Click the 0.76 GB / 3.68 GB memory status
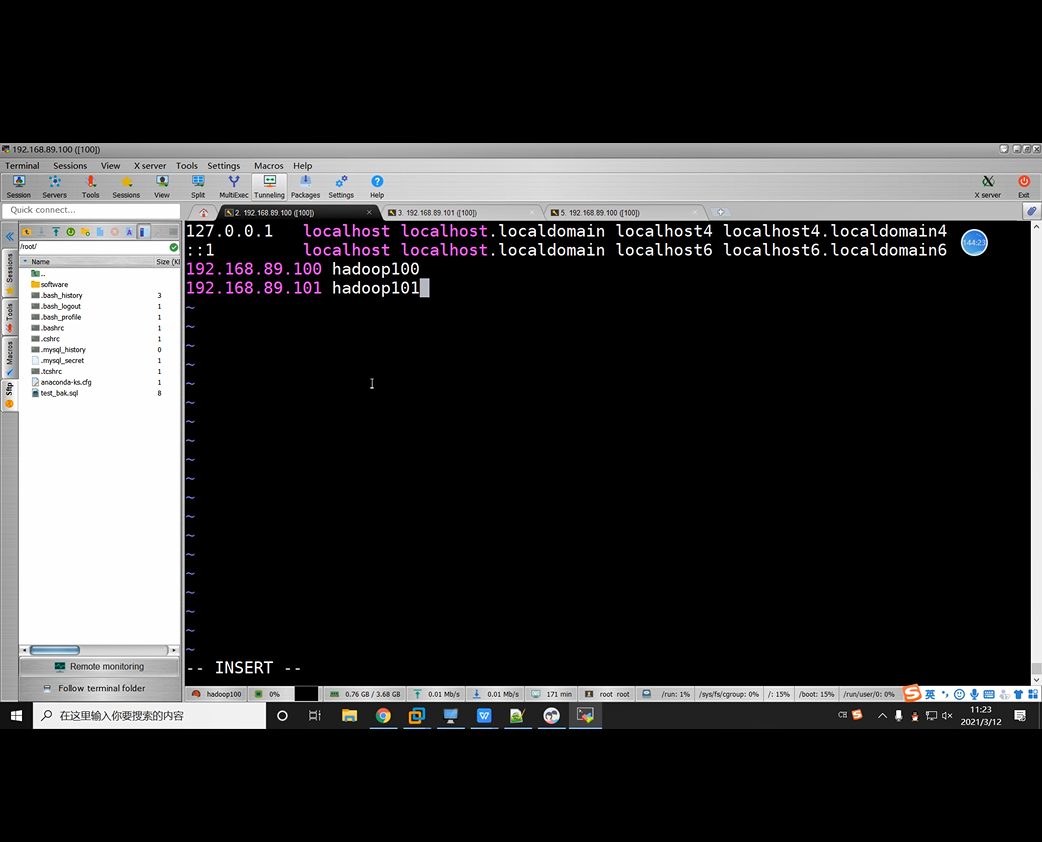The width and height of the screenshot is (1042, 842). coord(365,694)
